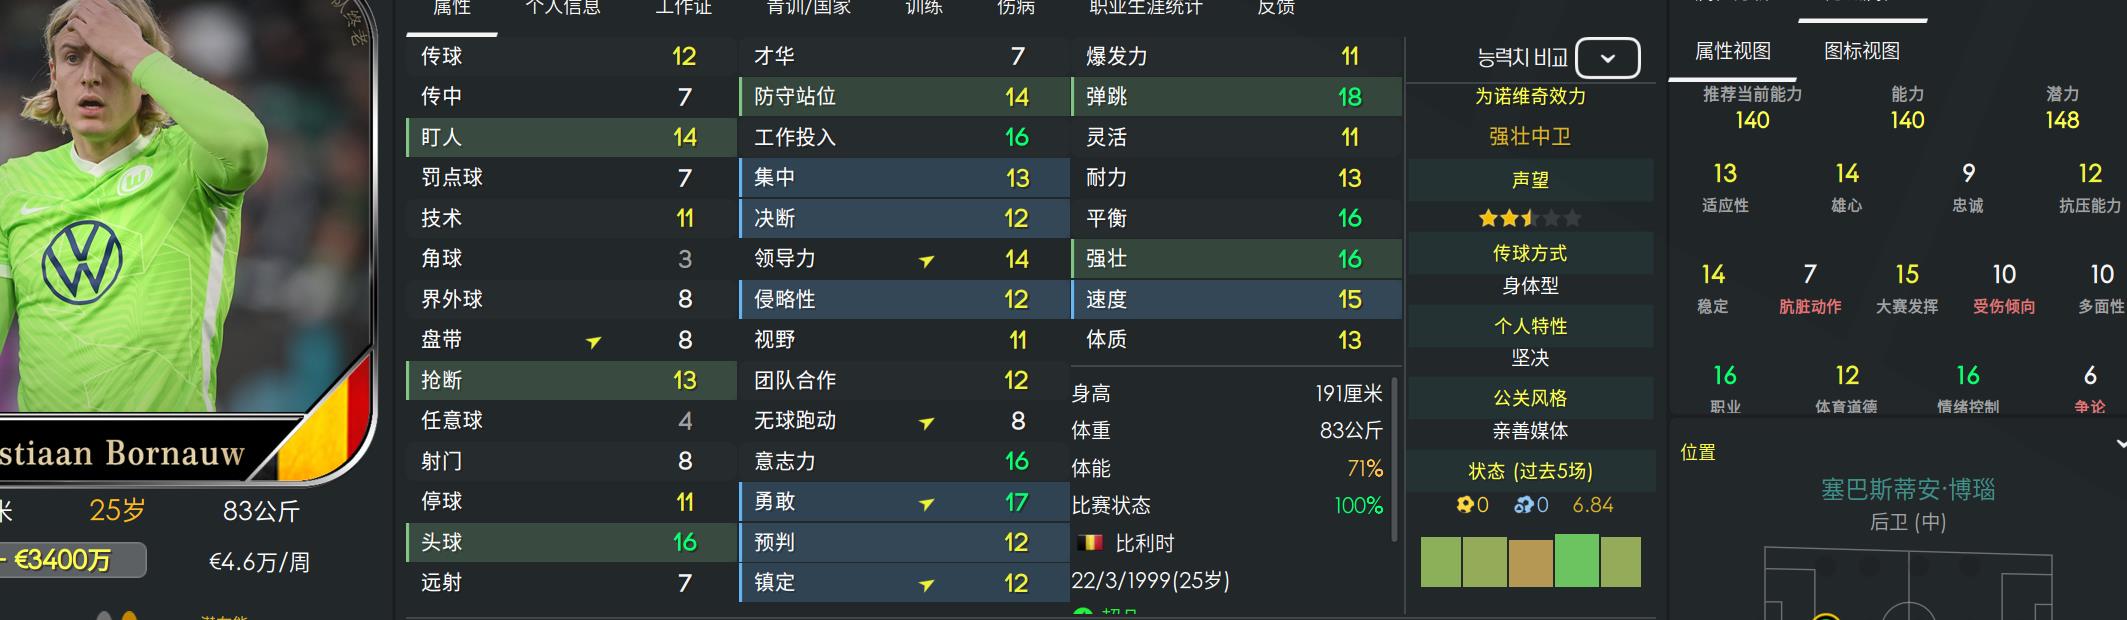
Task: Click the Belgium flag next to 比利时
Action: click(x=1089, y=543)
